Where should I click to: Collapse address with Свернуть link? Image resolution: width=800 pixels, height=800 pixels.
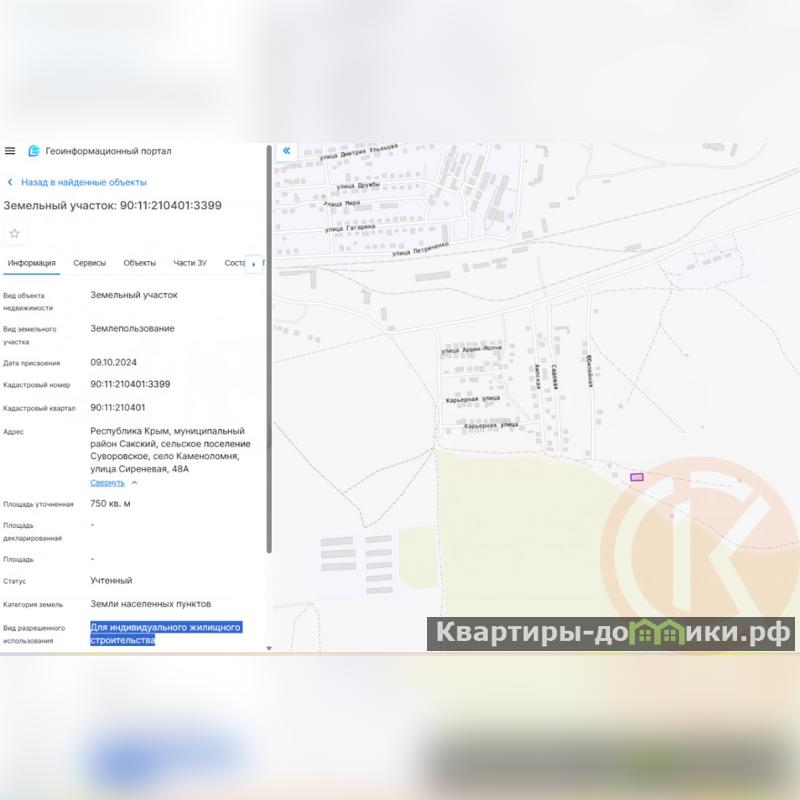107,483
